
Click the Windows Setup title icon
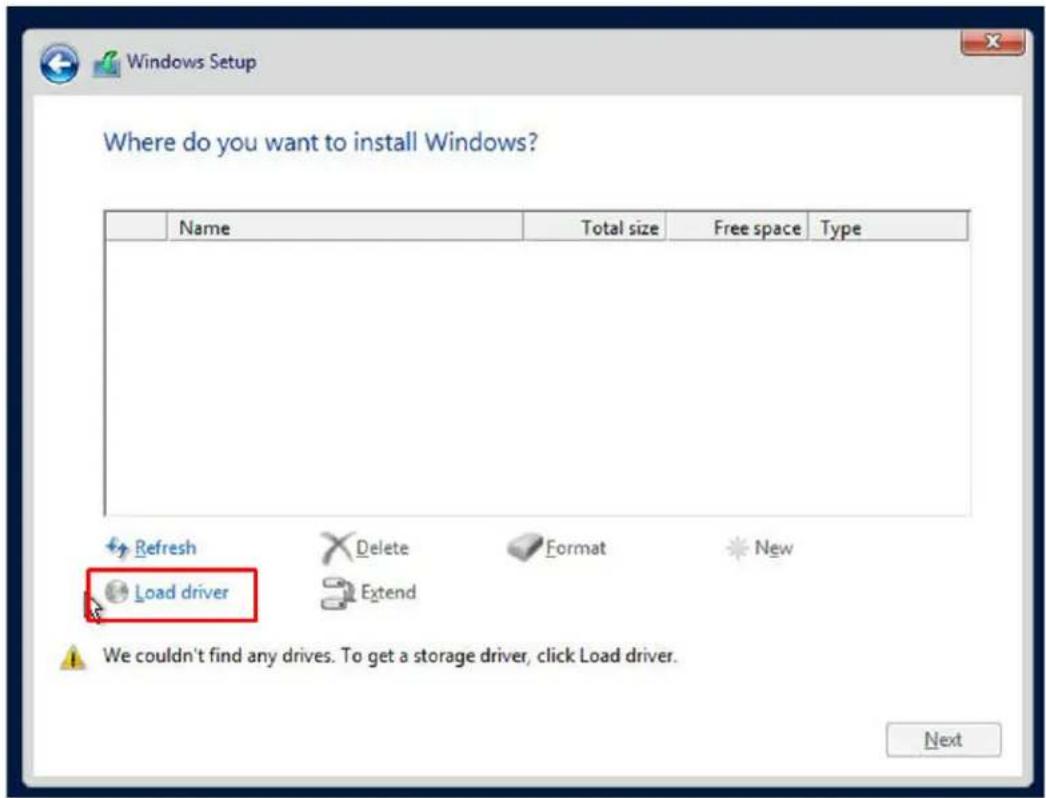(107, 64)
